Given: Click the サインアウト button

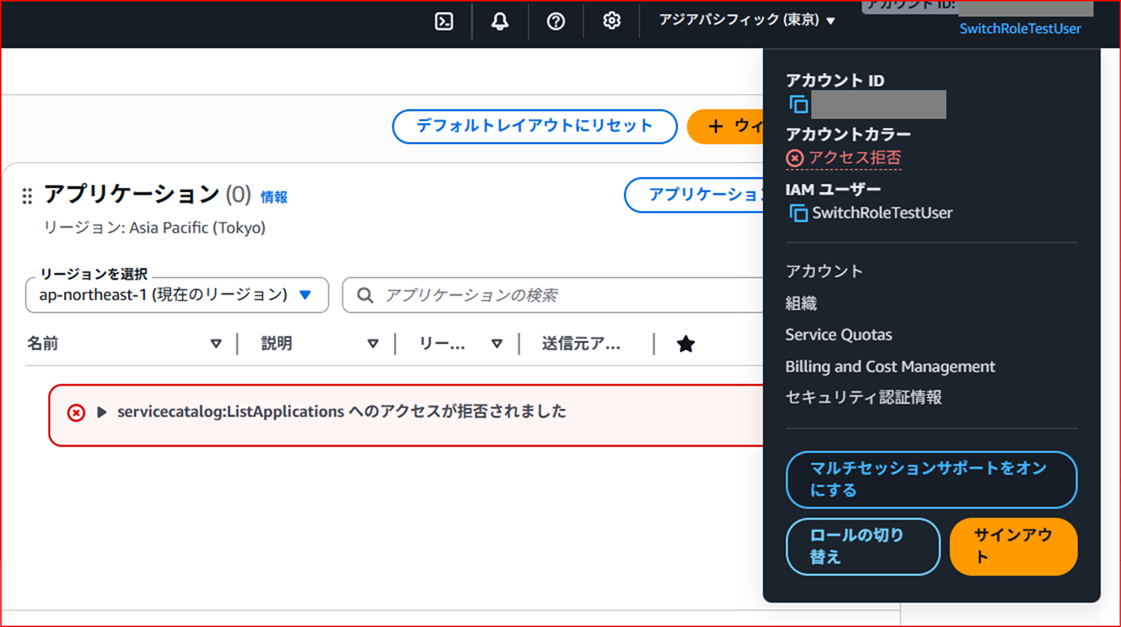Looking at the screenshot, I should pyautogui.click(x=1013, y=546).
